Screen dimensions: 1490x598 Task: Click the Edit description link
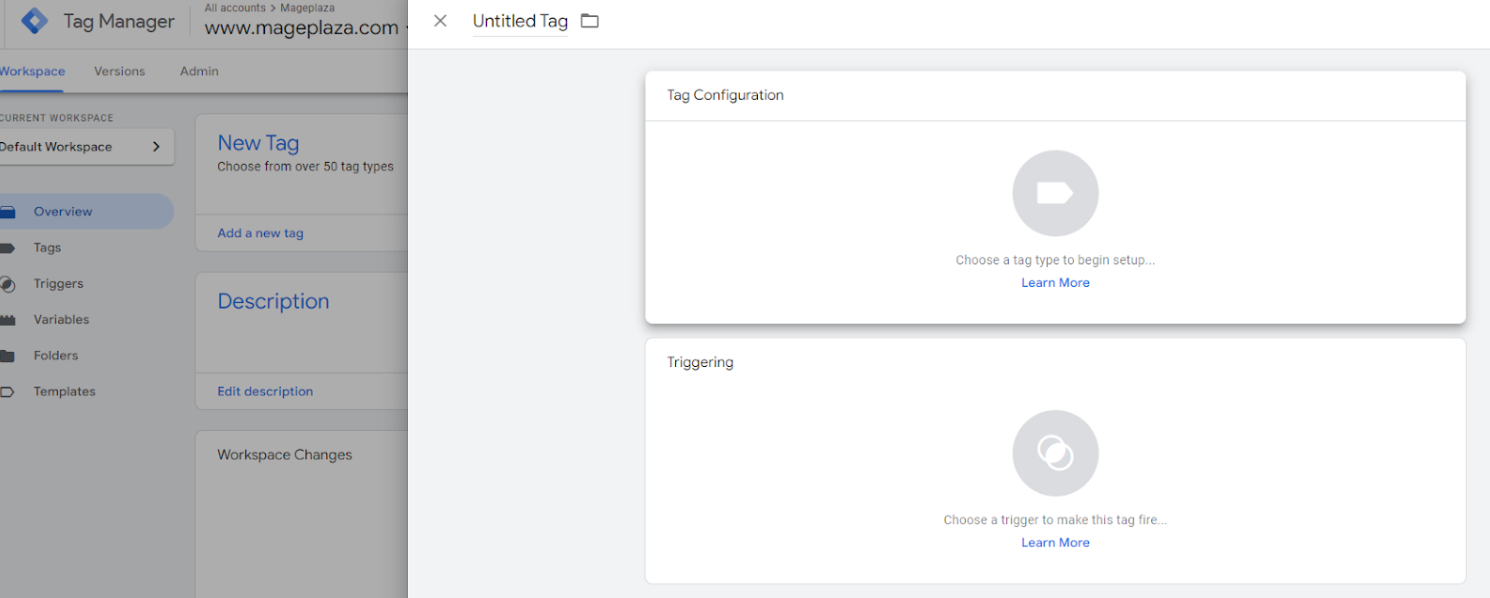click(265, 391)
